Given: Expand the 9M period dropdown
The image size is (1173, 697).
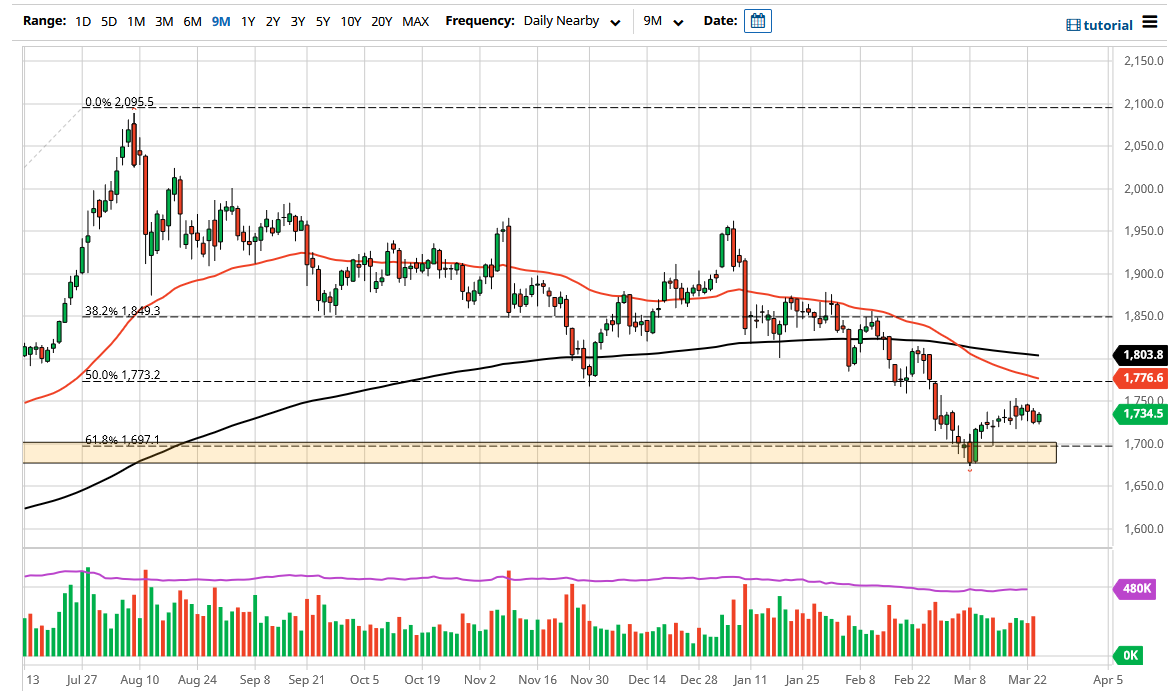Looking at the screenshot, I should [x=664, y=22].
